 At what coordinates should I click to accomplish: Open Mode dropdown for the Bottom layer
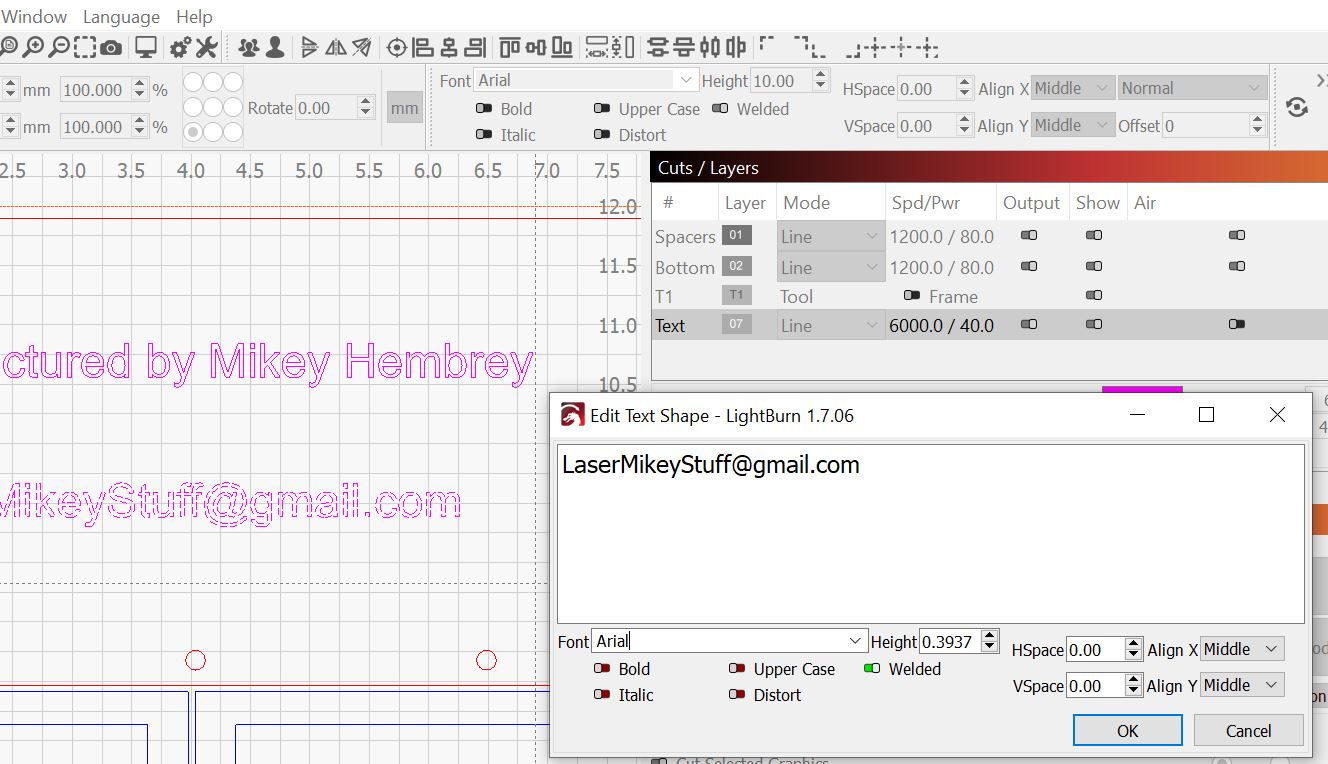tap(830, 267)
